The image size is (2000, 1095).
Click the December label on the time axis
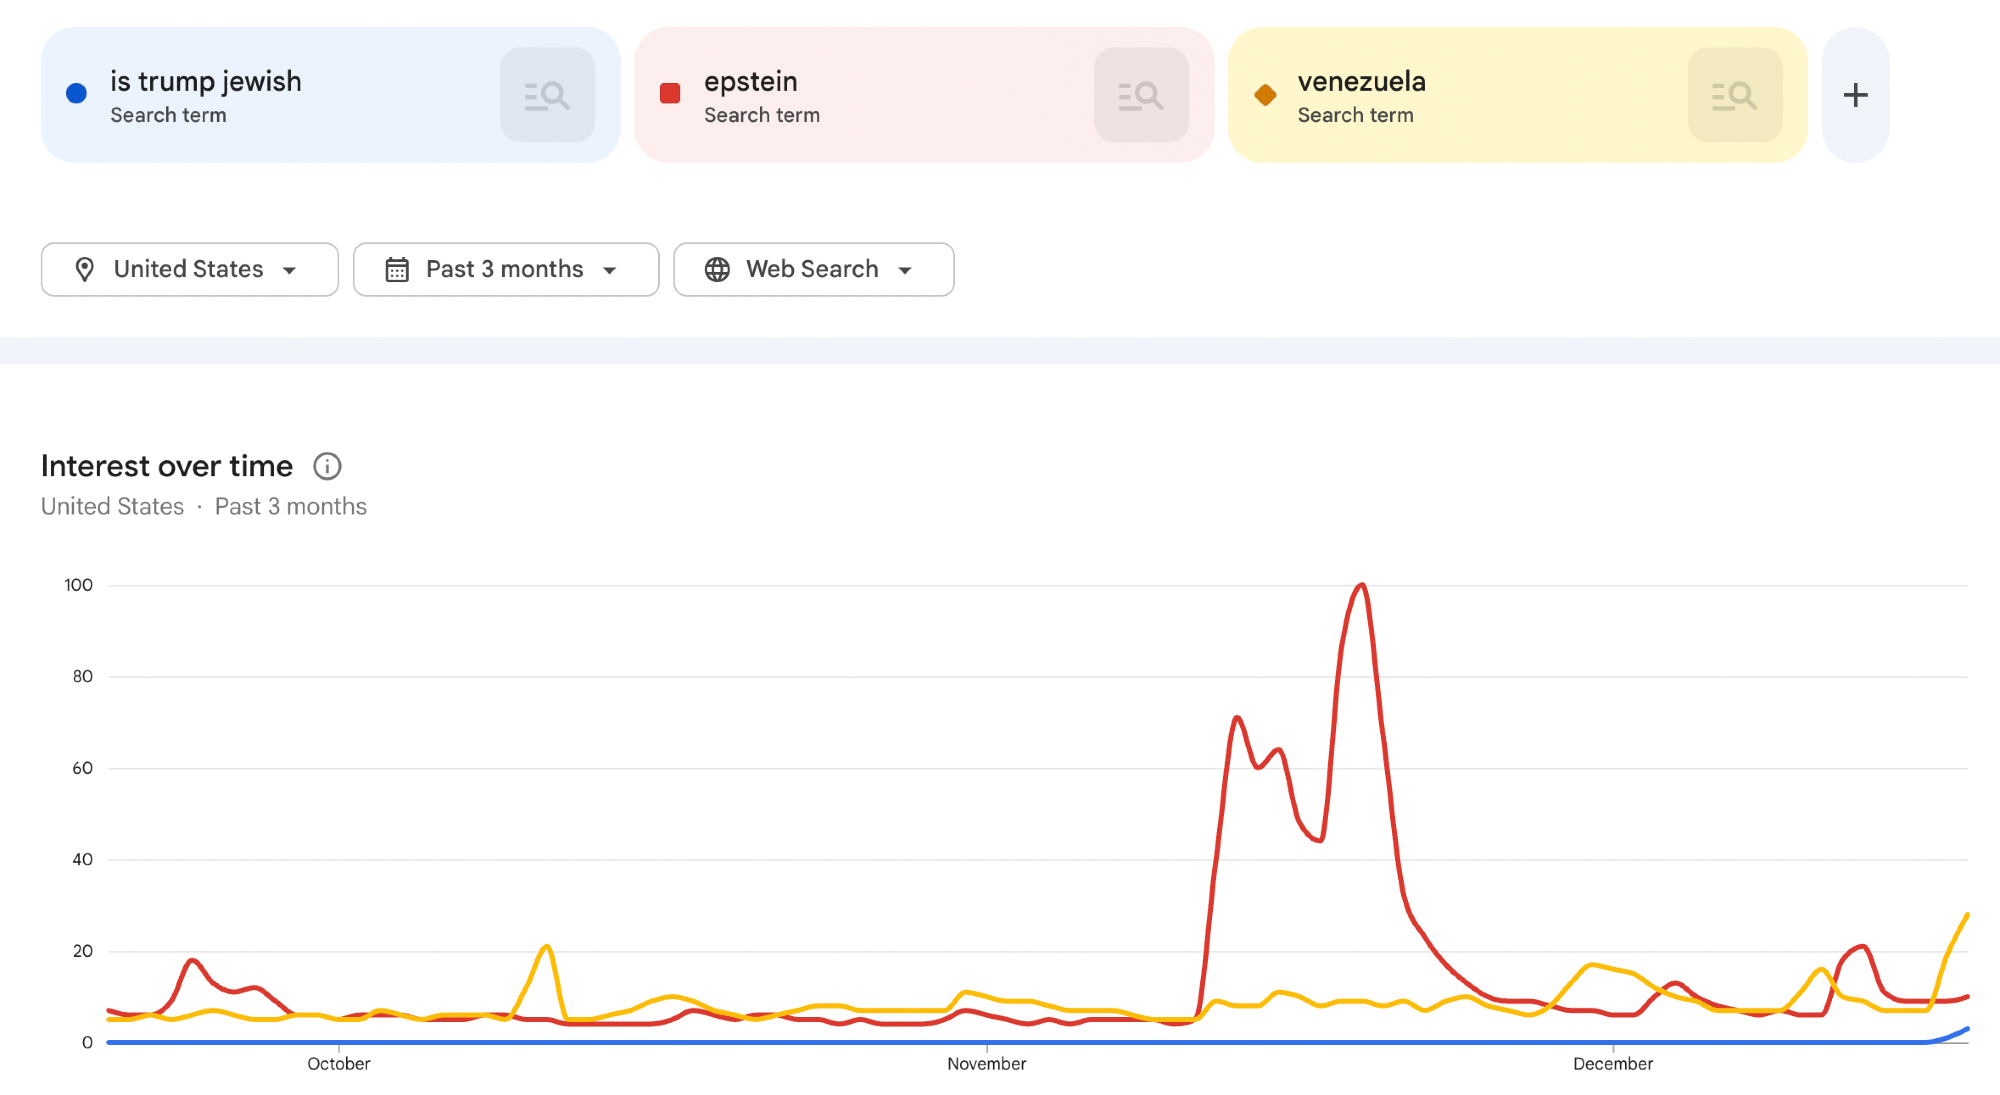(x=1612, y=1064)
